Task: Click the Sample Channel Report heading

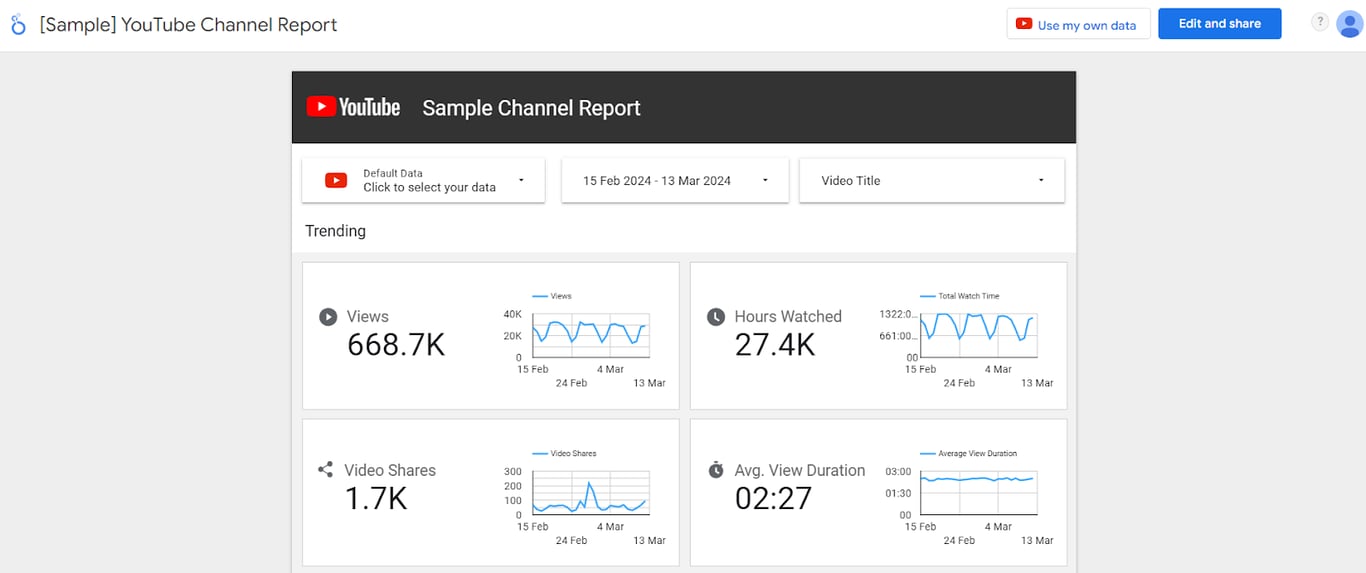Action: point(531,108)
